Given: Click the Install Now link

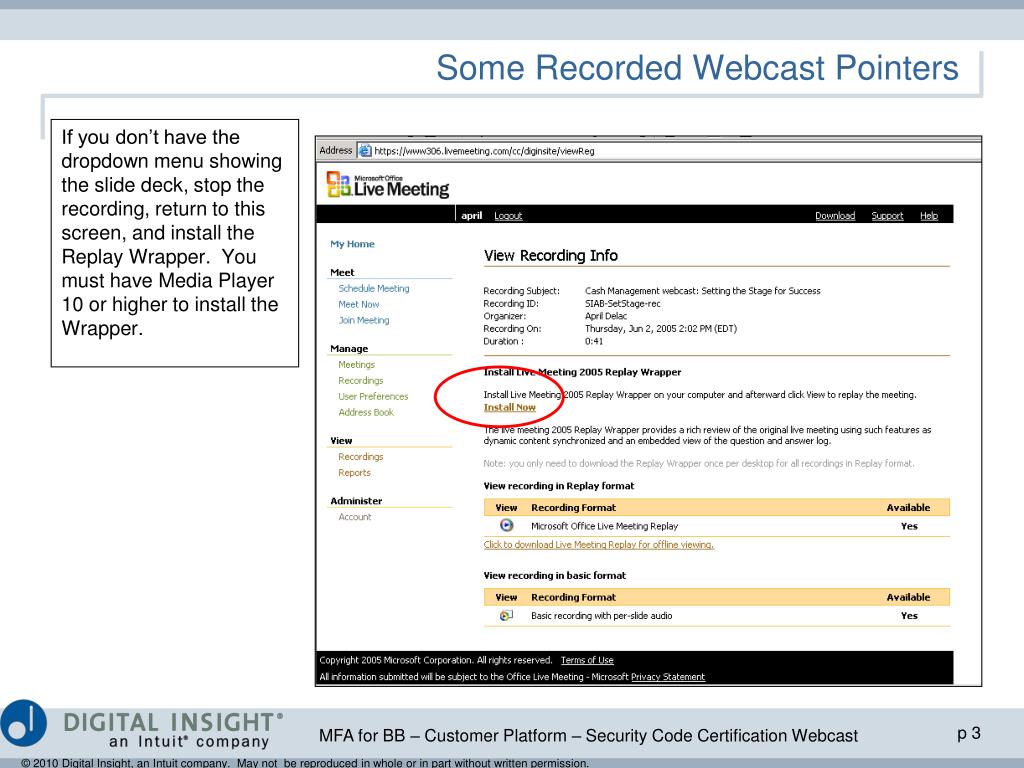Looking at the screenshot, I should [509, 407].
